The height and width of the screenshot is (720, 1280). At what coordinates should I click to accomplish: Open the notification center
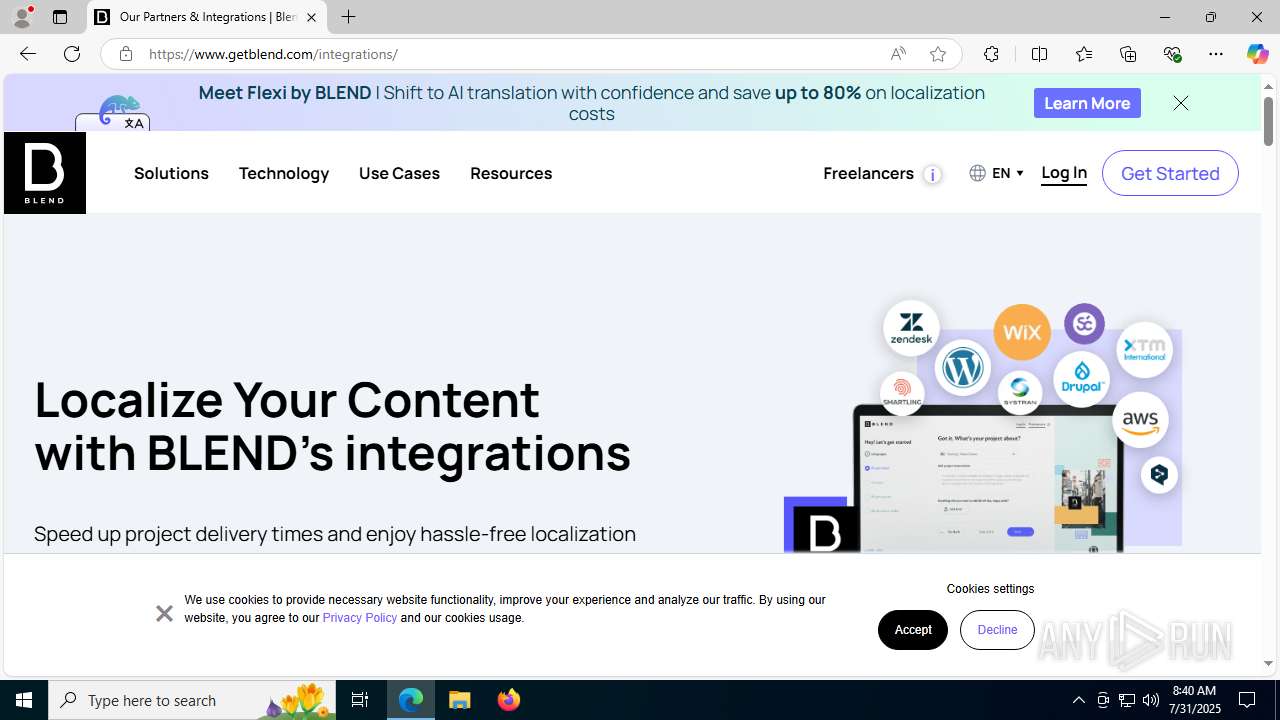coord(1248,700)
